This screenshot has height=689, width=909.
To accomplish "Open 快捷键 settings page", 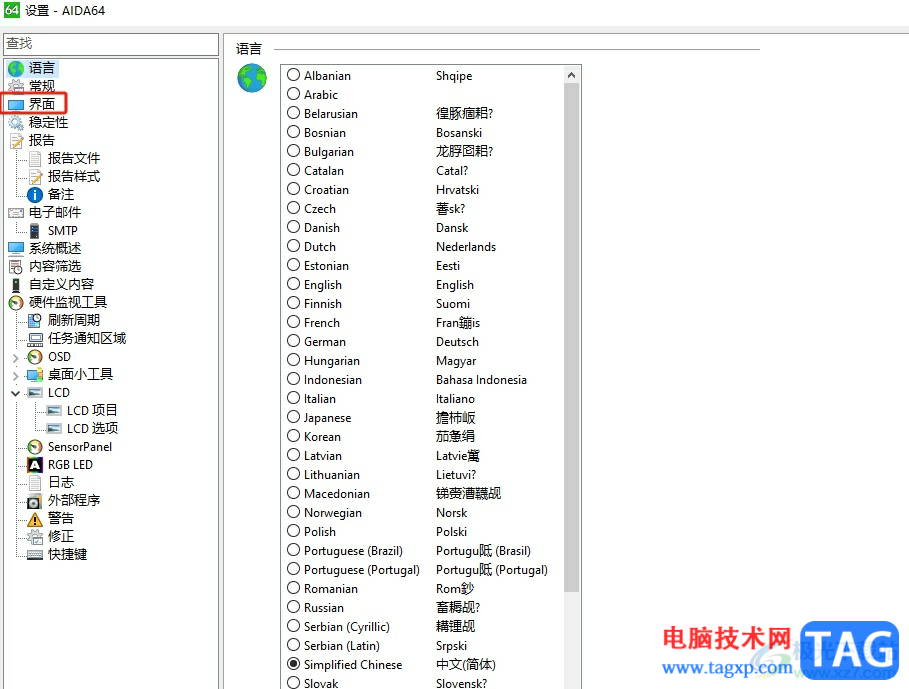I will point(67,555).
